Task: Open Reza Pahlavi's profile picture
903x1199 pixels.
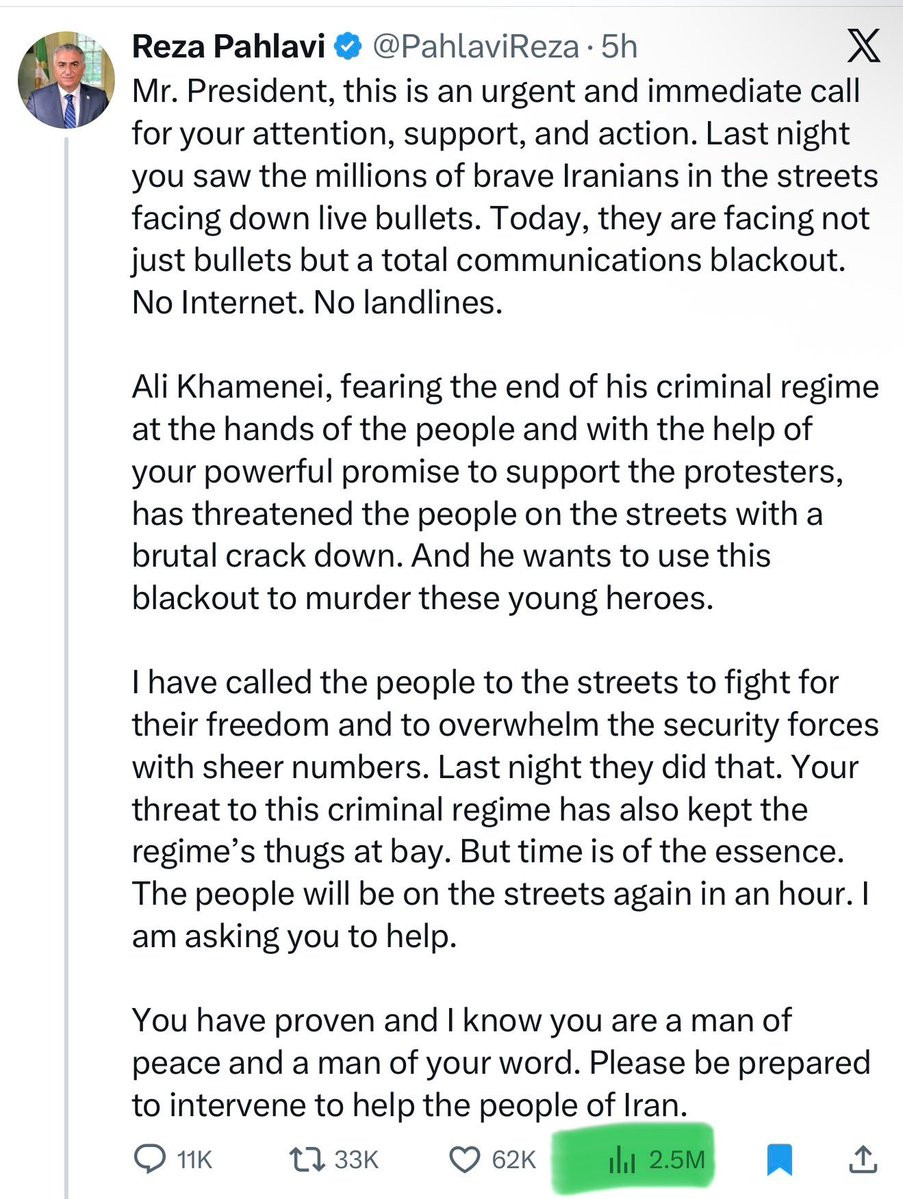Action: tap(67, 80)
